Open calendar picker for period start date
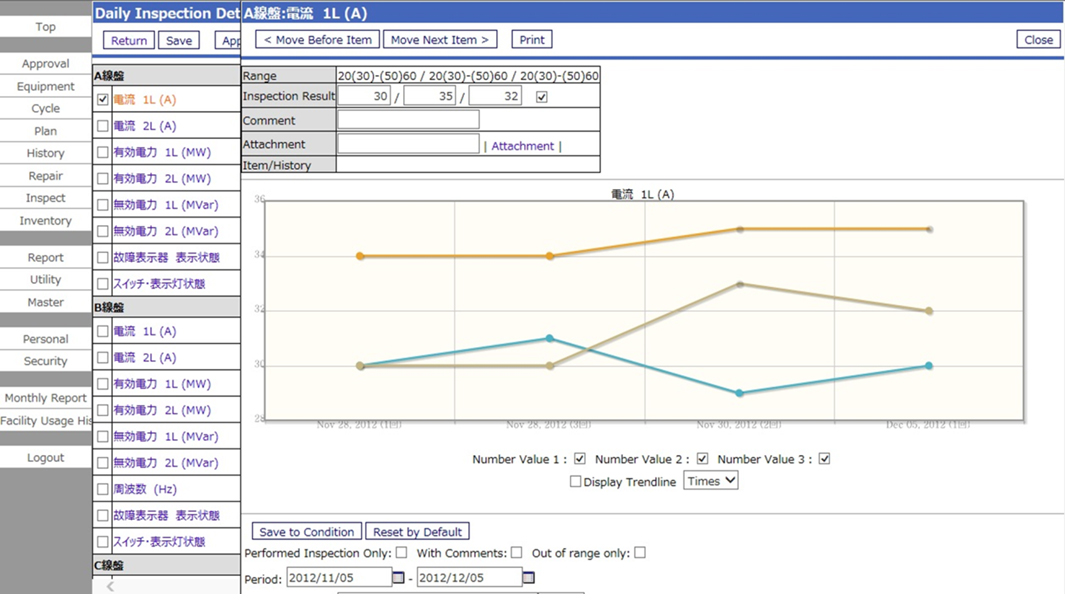This screenshot has width=1065, height=604. (x=399, y=578)
